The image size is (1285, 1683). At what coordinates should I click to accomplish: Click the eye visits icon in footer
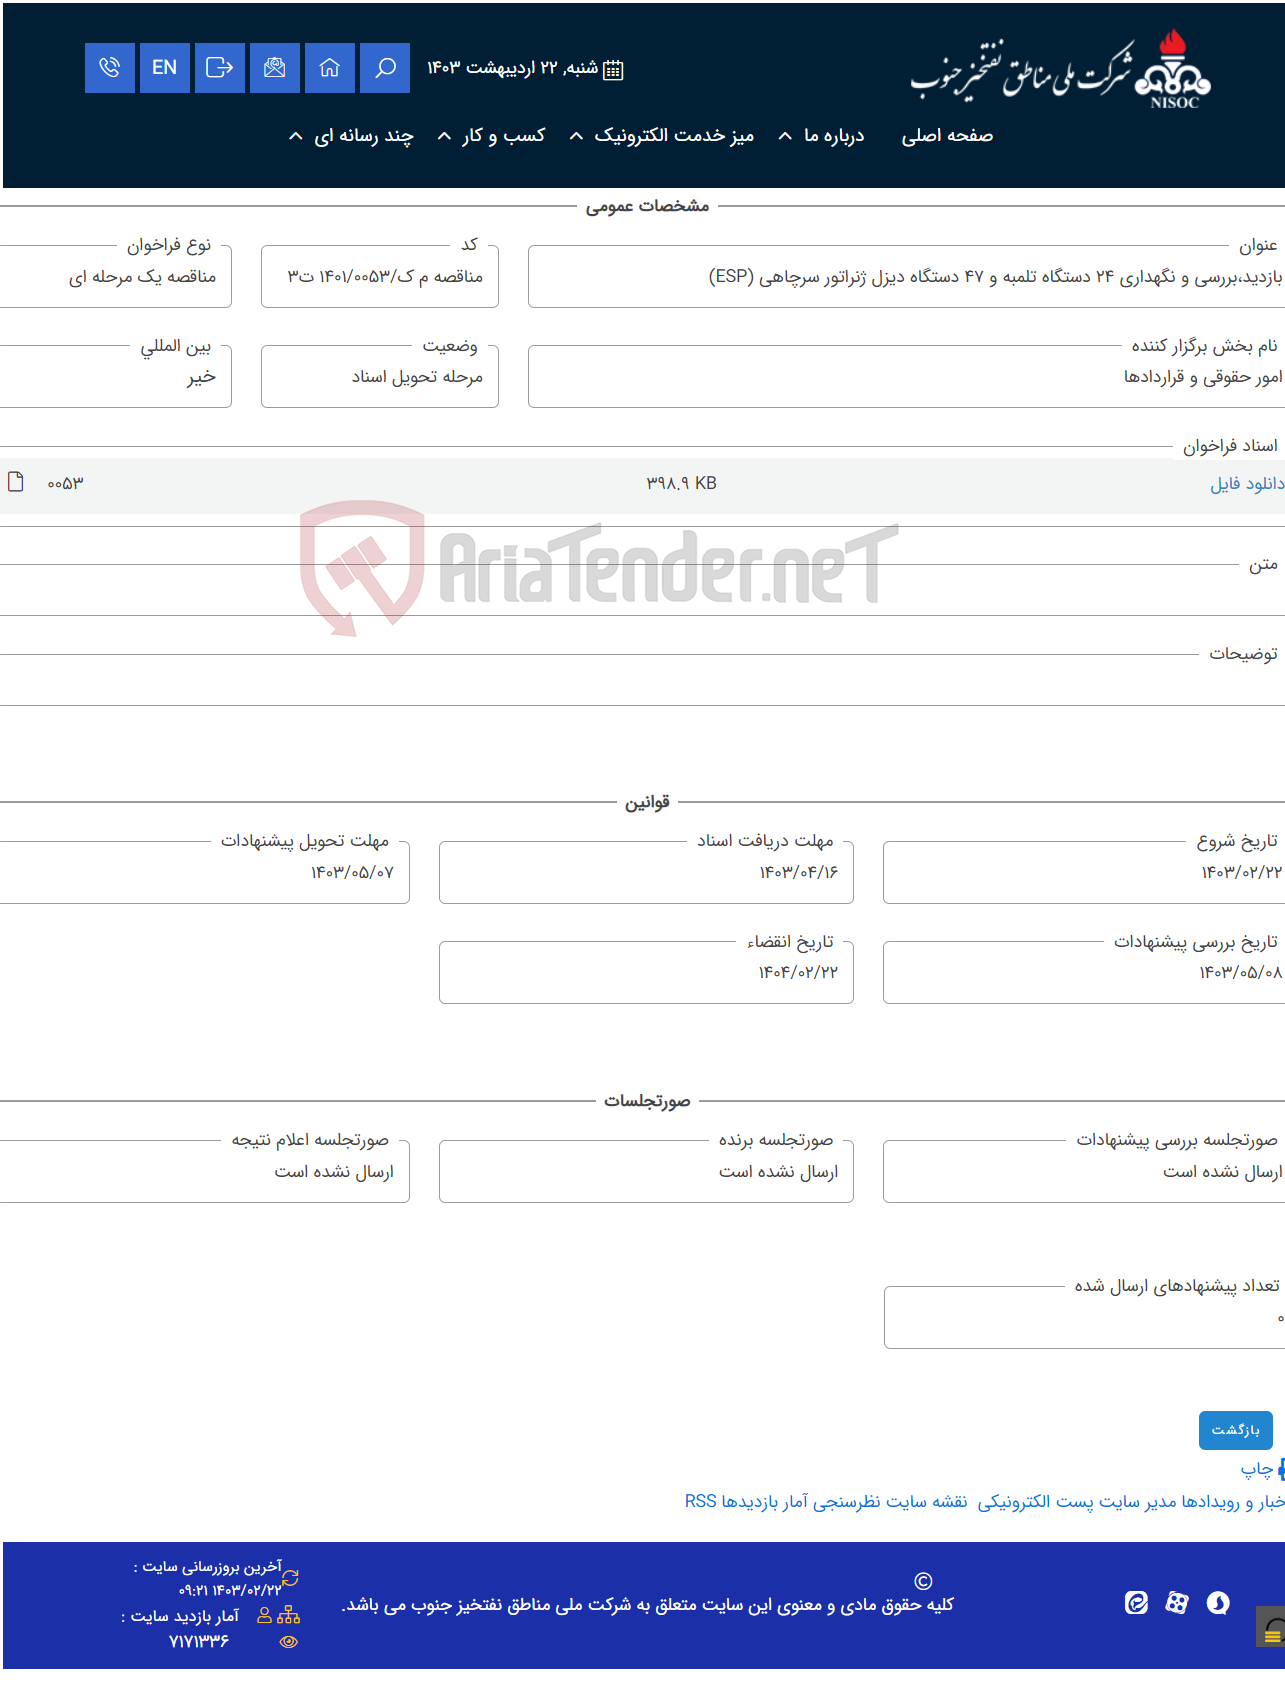click(289, 1641)
